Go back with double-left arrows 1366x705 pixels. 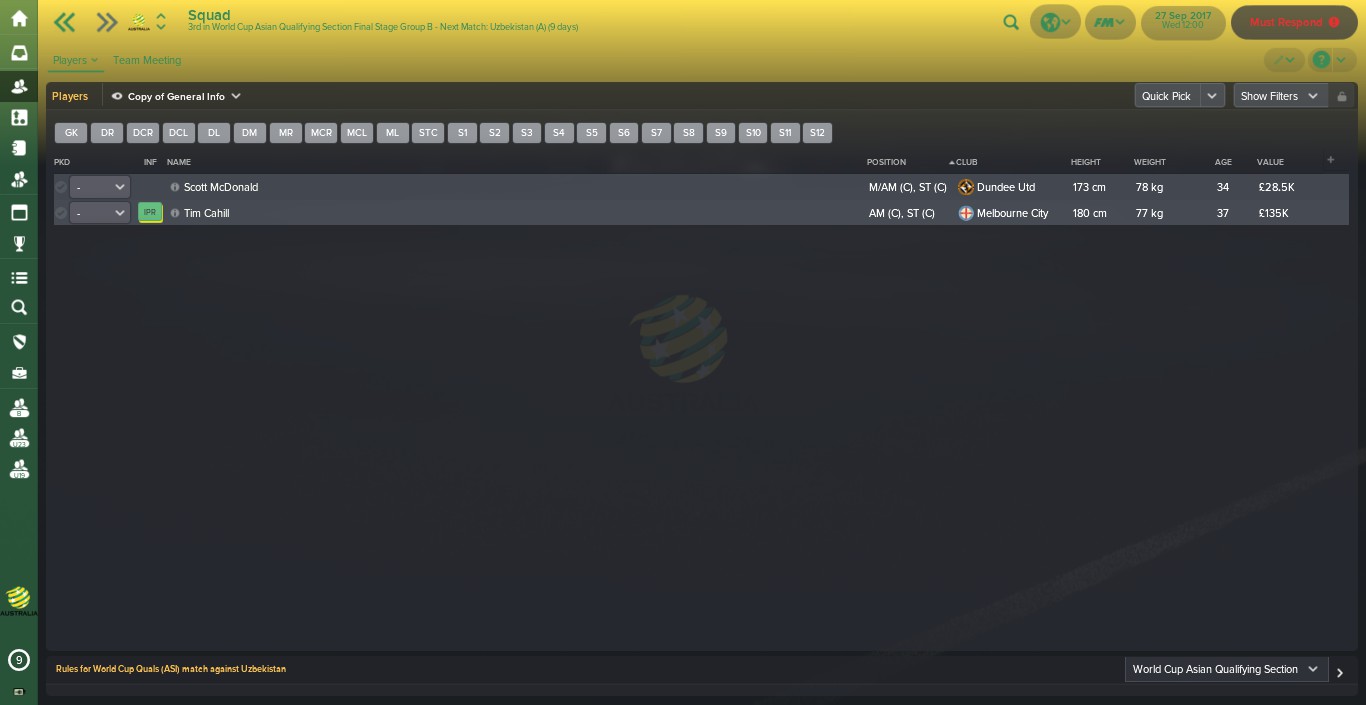pos(65,22)
